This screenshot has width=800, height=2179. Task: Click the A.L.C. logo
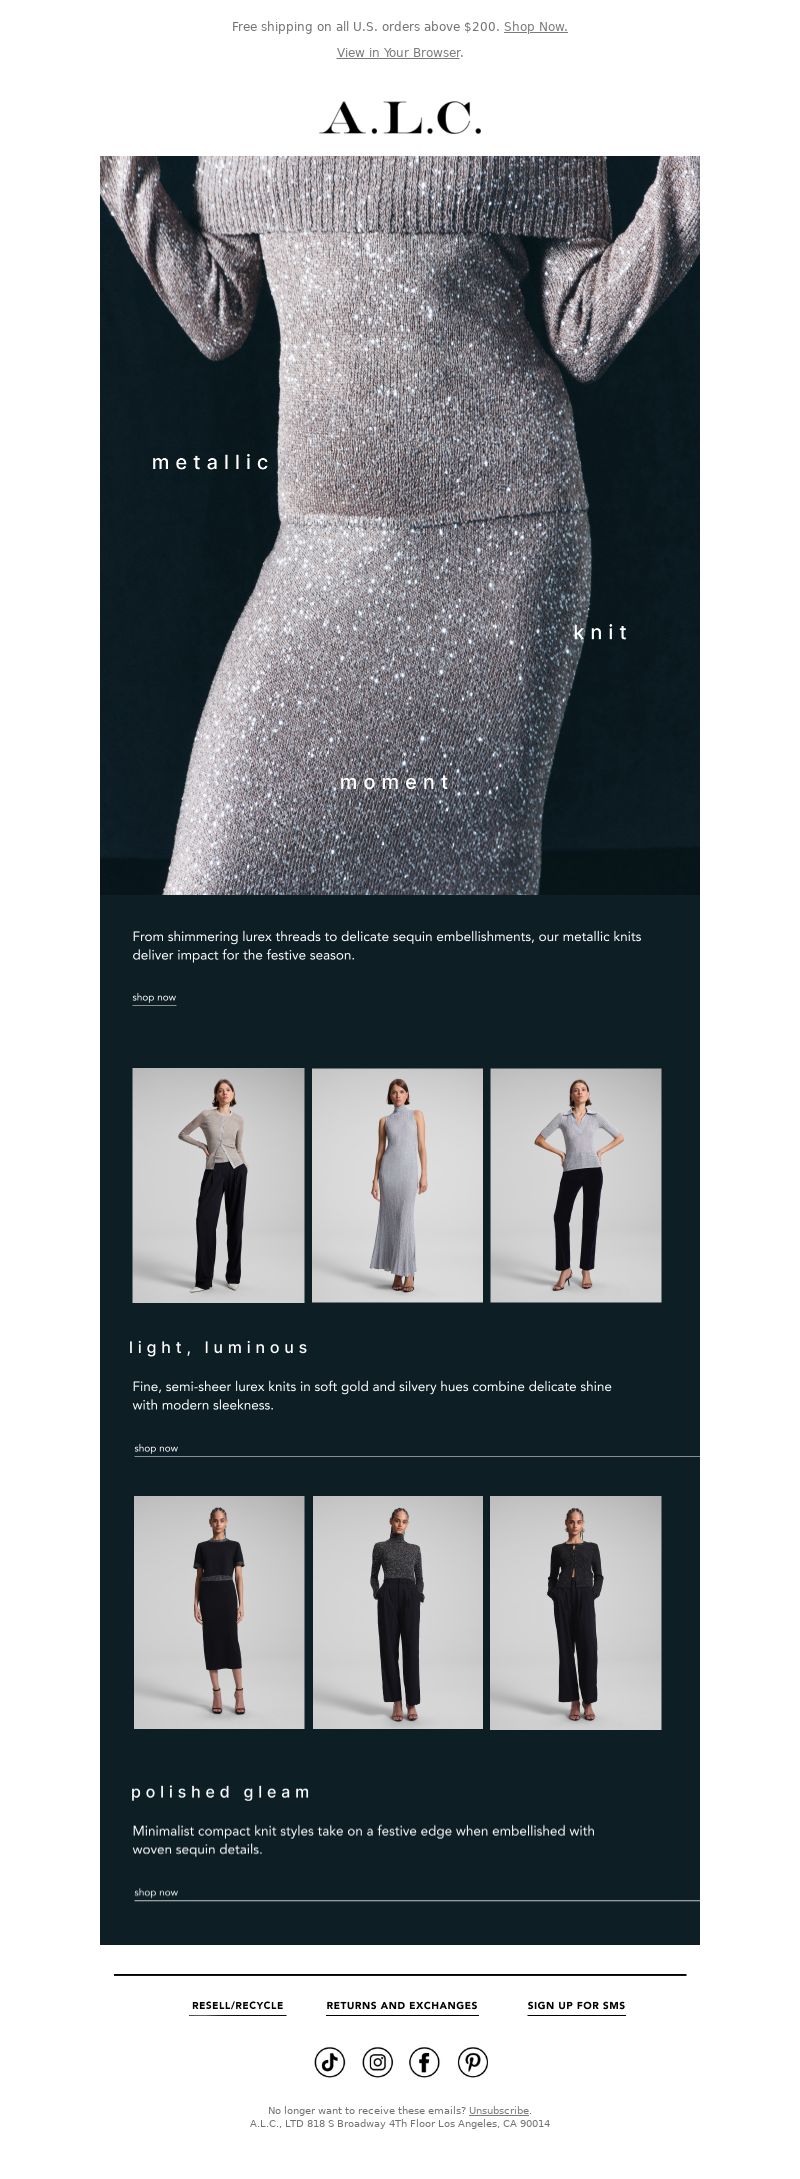400,118
